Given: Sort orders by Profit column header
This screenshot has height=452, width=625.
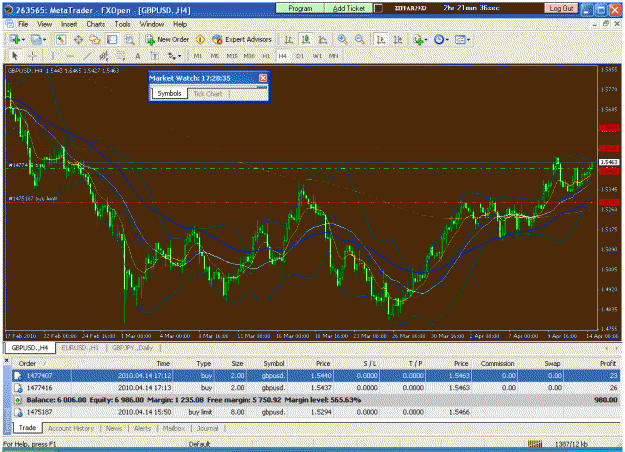Looking at the screenshot, I should coord(608,363).
